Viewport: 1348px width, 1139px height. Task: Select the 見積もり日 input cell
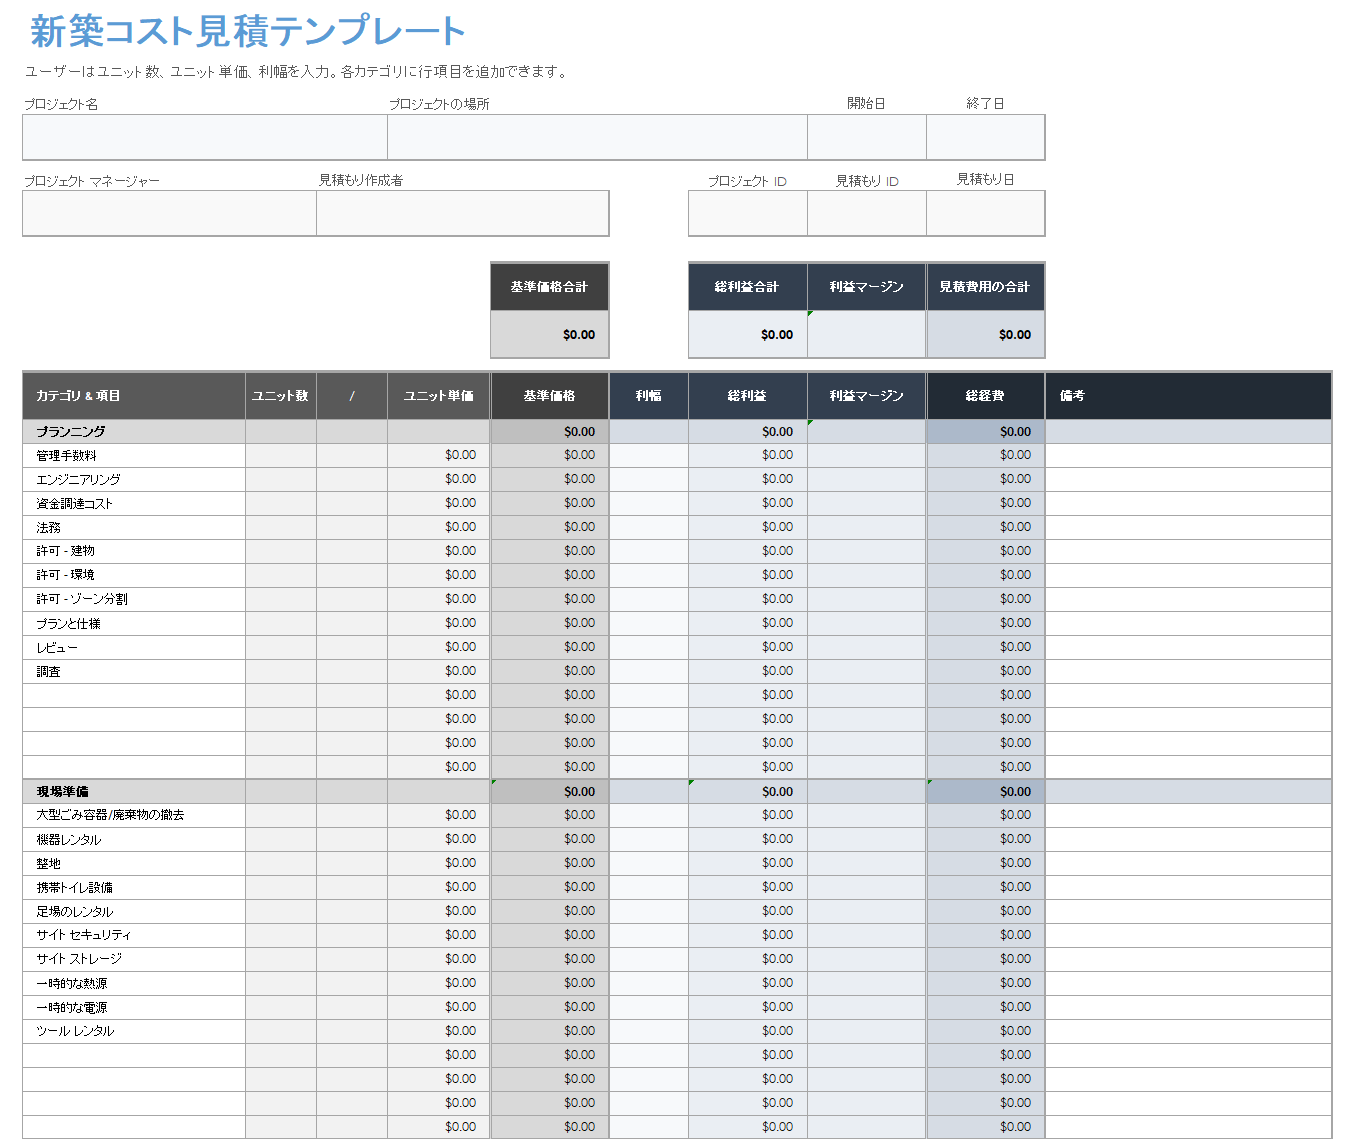tap(986, 213)
